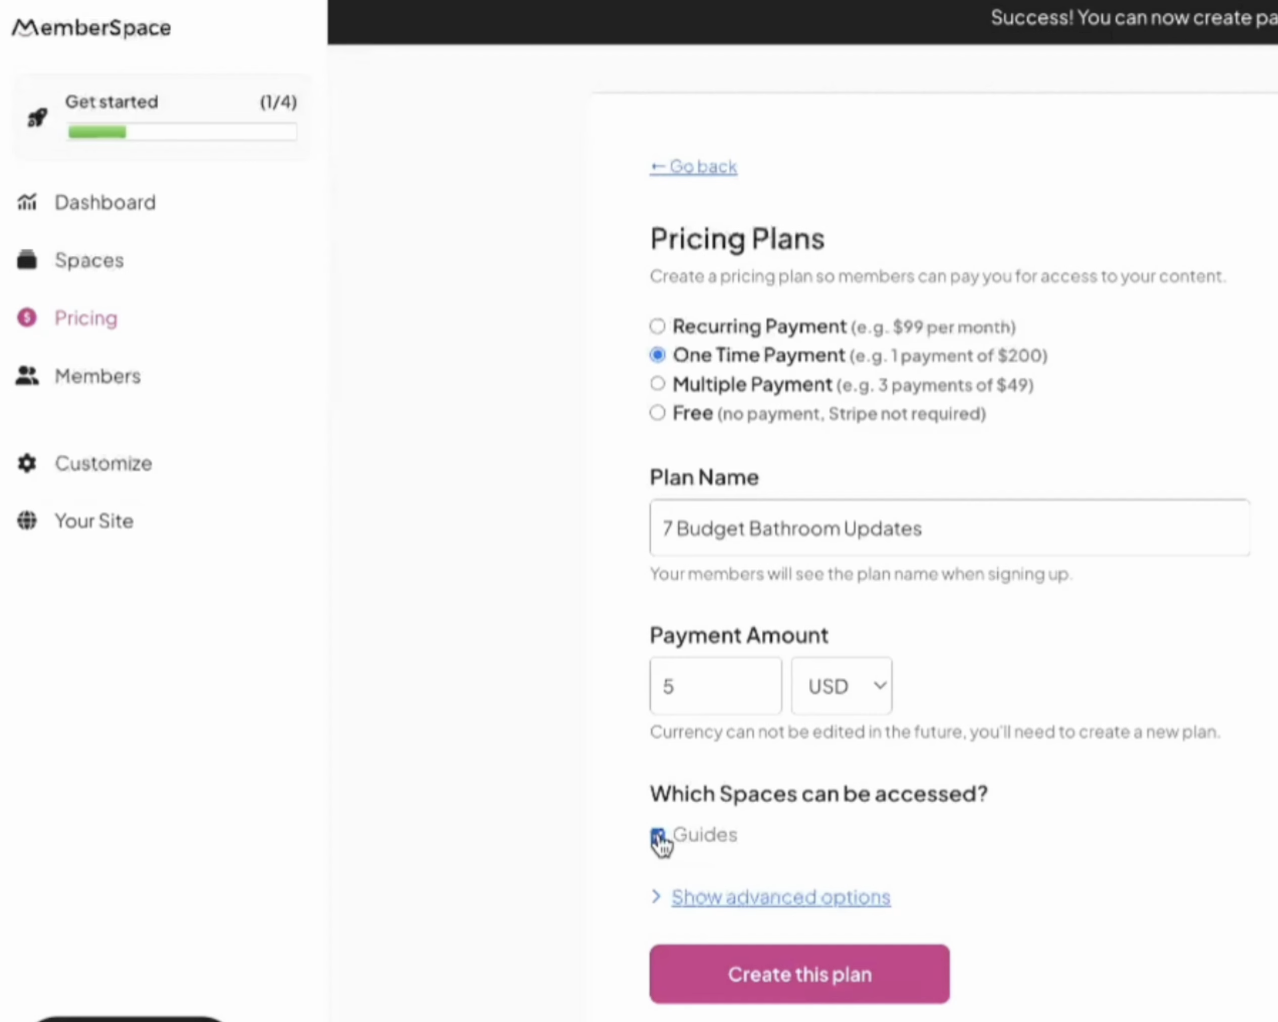Screen dimensions: 1278x1022
Task: Switch to the Pricing menu entry
Action: tap(85, 317)
